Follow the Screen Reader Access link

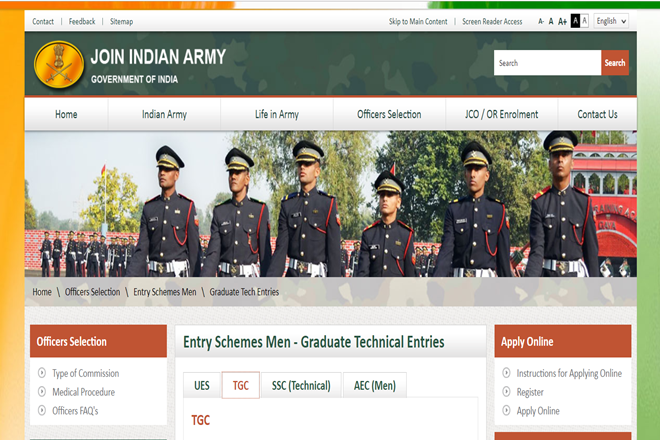click(492, 21)
